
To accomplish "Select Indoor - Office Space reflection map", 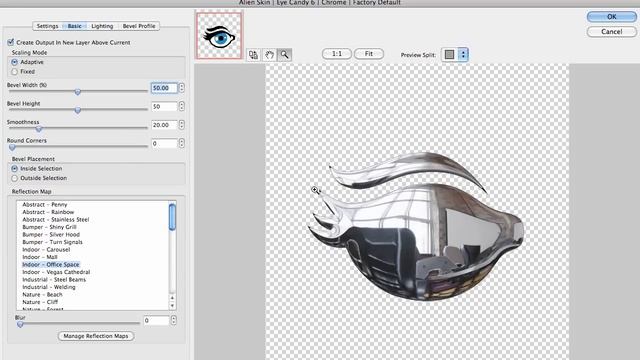I will click(x=51, y=264).
